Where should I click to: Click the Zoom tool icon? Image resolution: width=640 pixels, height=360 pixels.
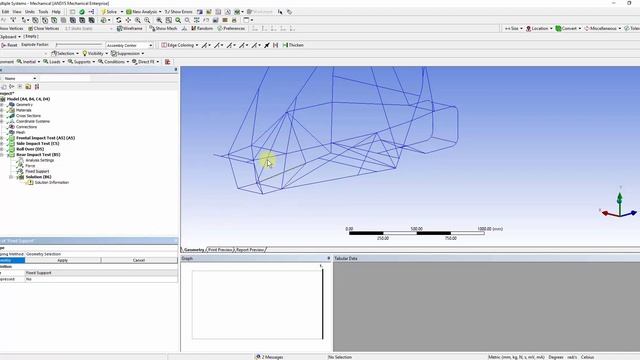tap(138, 20)
